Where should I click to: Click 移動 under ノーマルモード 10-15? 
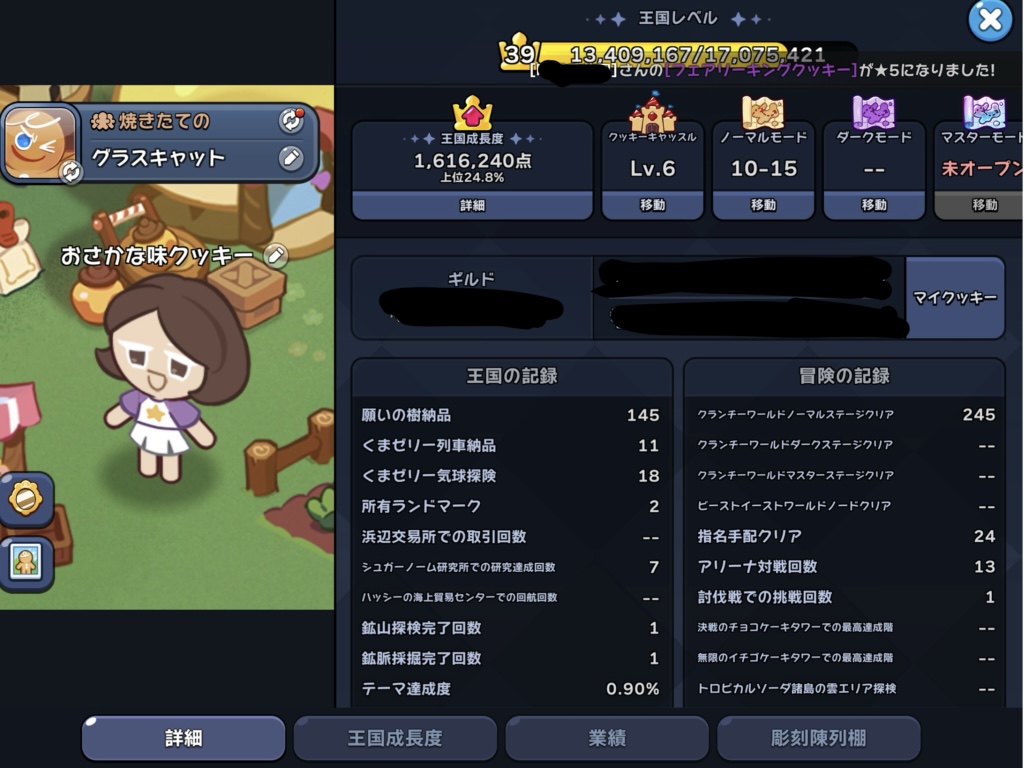pyautogui.click(x=763, y=205)
